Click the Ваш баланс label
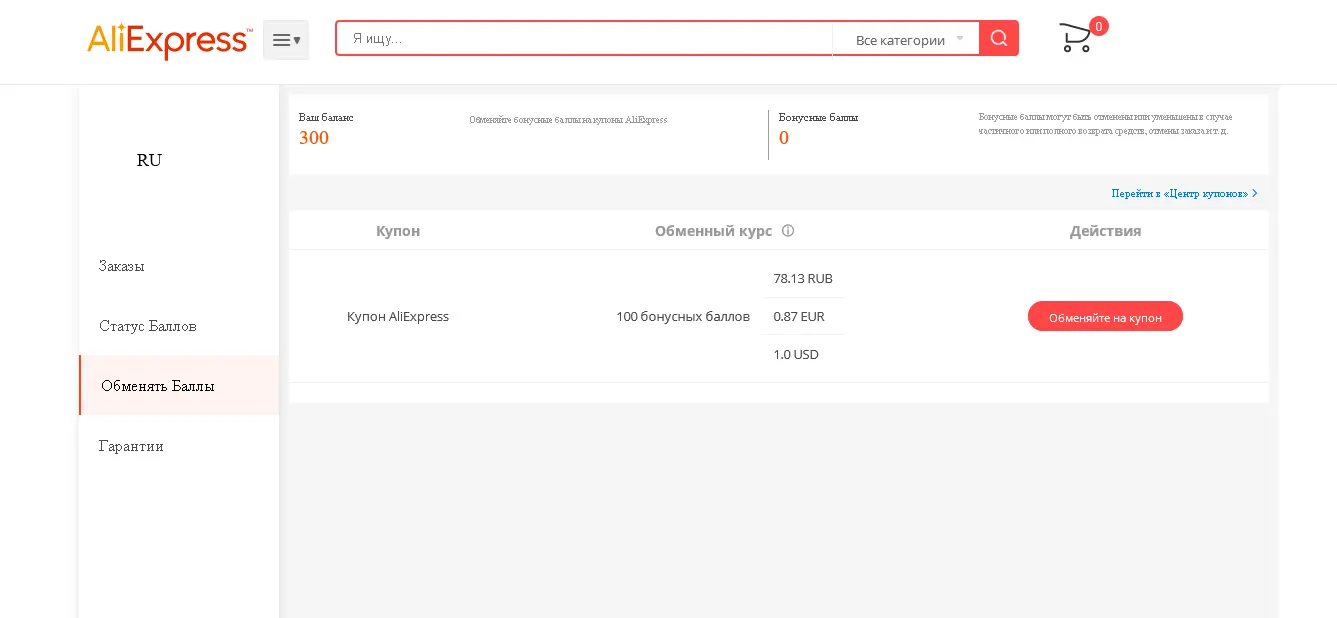Viewport: 1337px width, 618px height. click(326, 117)
